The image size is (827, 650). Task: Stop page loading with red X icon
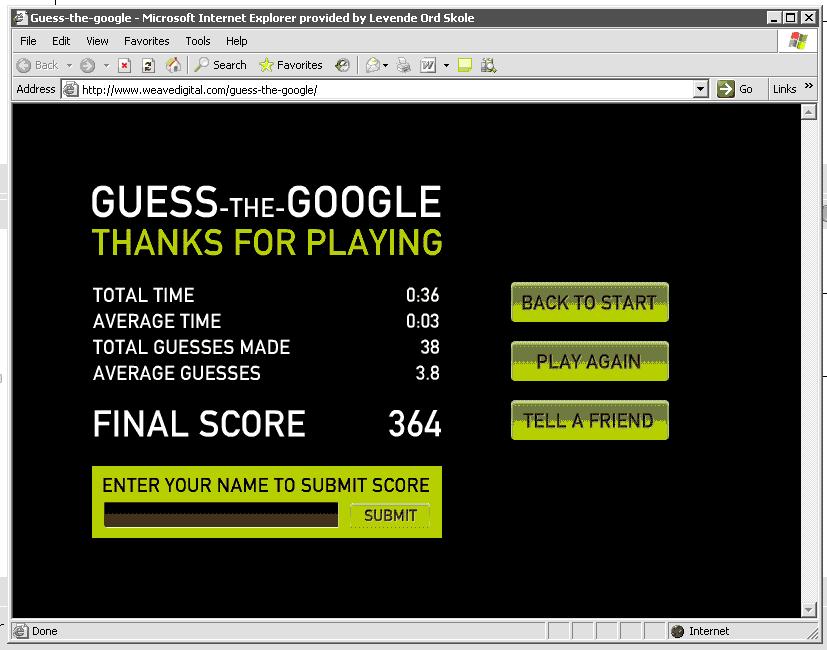[124, 65]
